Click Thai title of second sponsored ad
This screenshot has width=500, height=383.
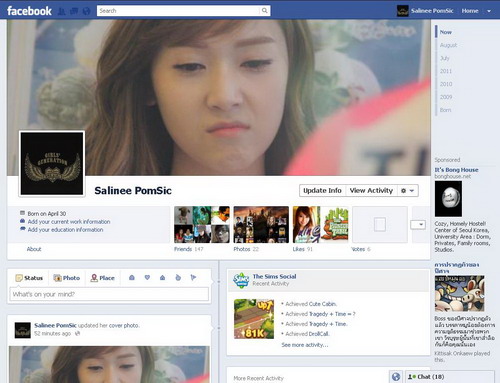pyautogui.click(x=457, y=268)
